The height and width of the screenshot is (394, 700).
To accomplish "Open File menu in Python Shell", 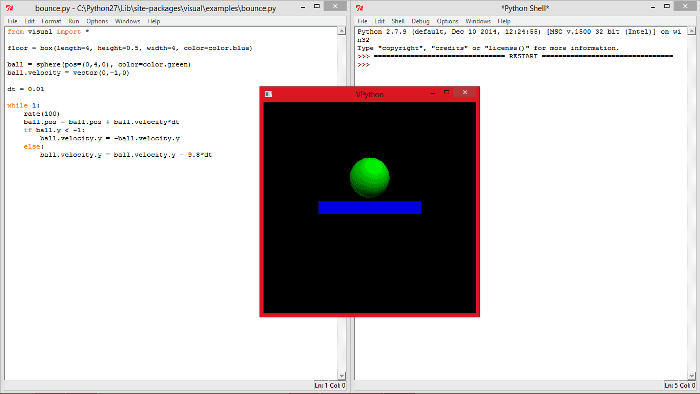I will click(362, 21).
